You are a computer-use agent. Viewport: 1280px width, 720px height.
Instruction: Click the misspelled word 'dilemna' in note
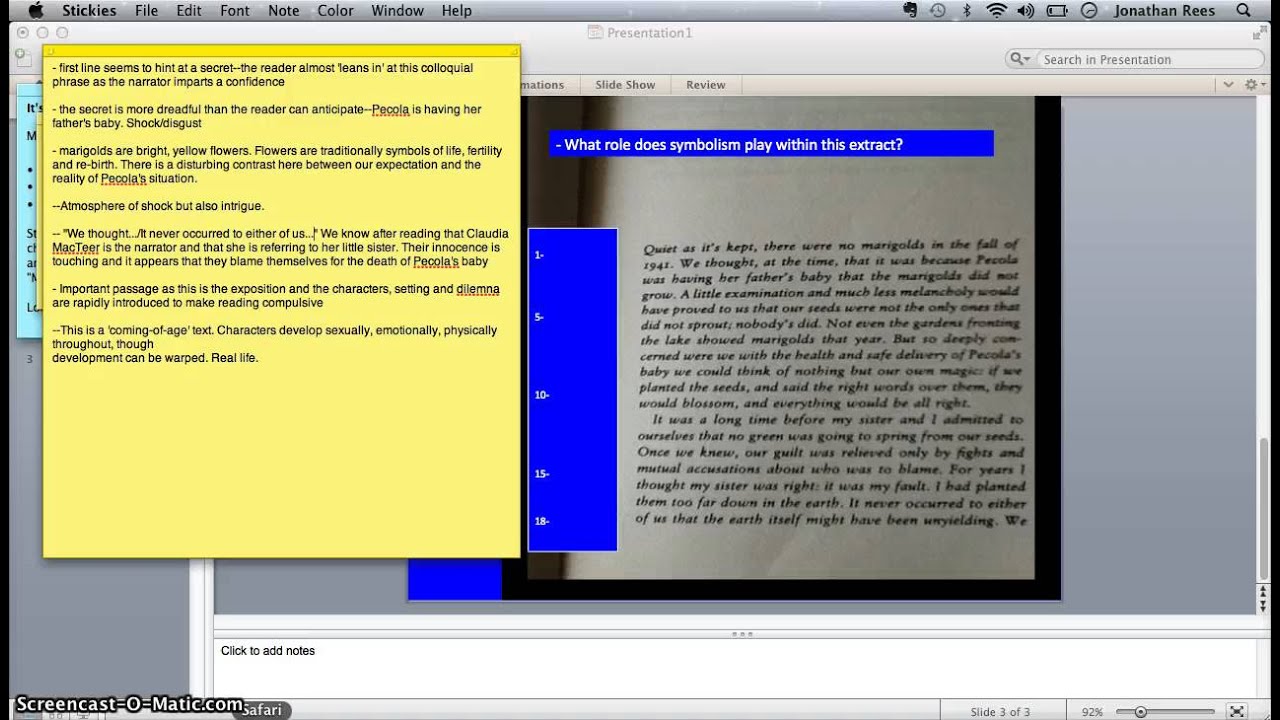click(478, 289)
